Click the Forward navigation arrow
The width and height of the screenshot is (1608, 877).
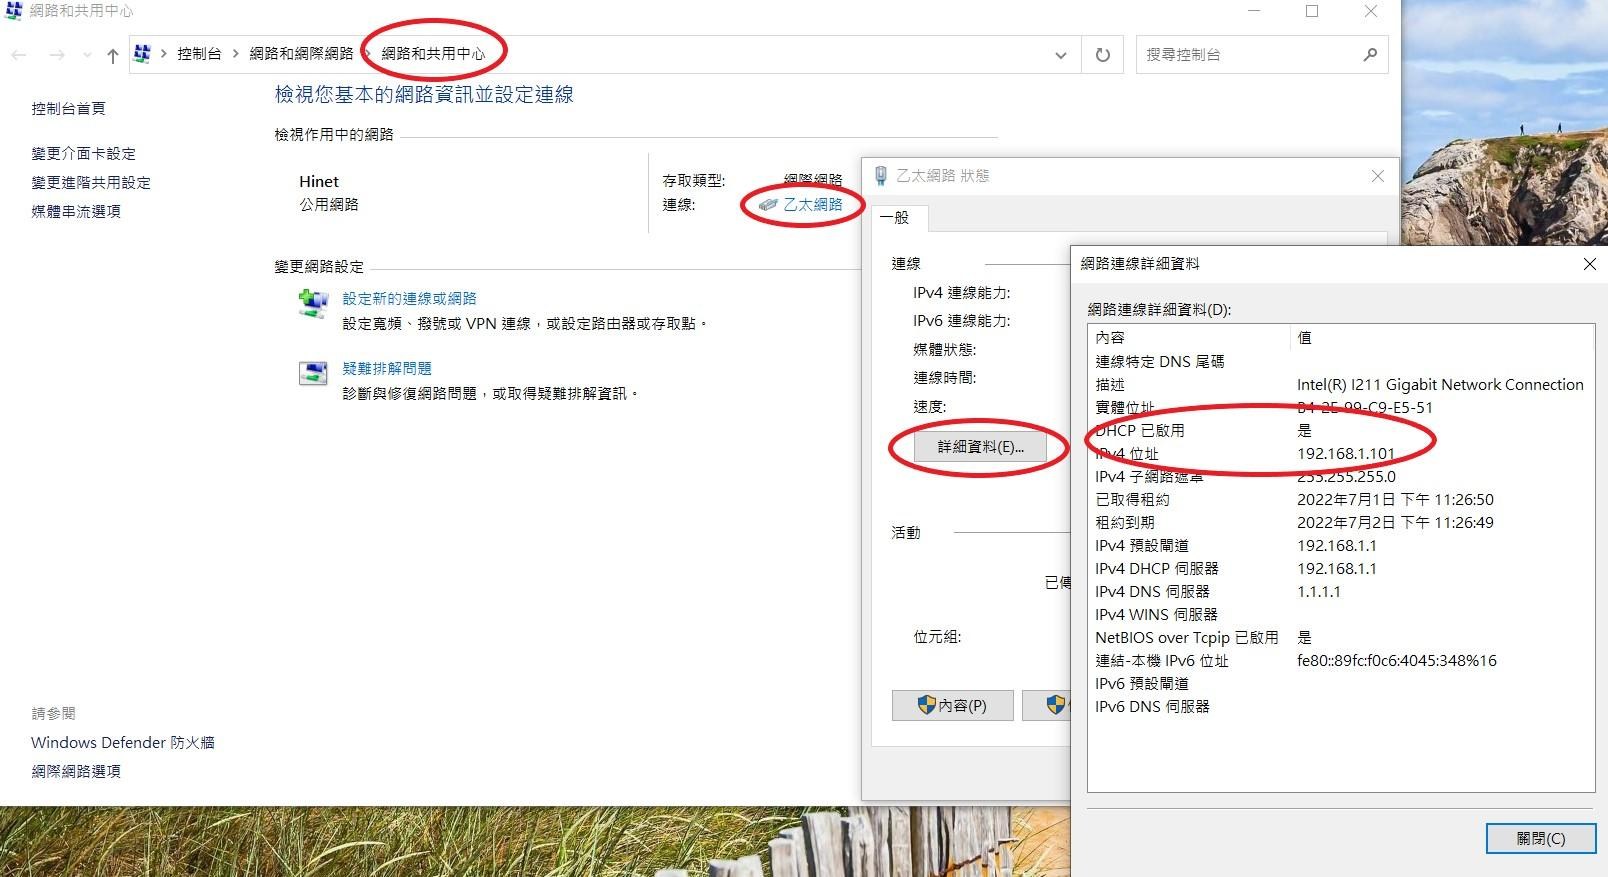coord(57,55)
